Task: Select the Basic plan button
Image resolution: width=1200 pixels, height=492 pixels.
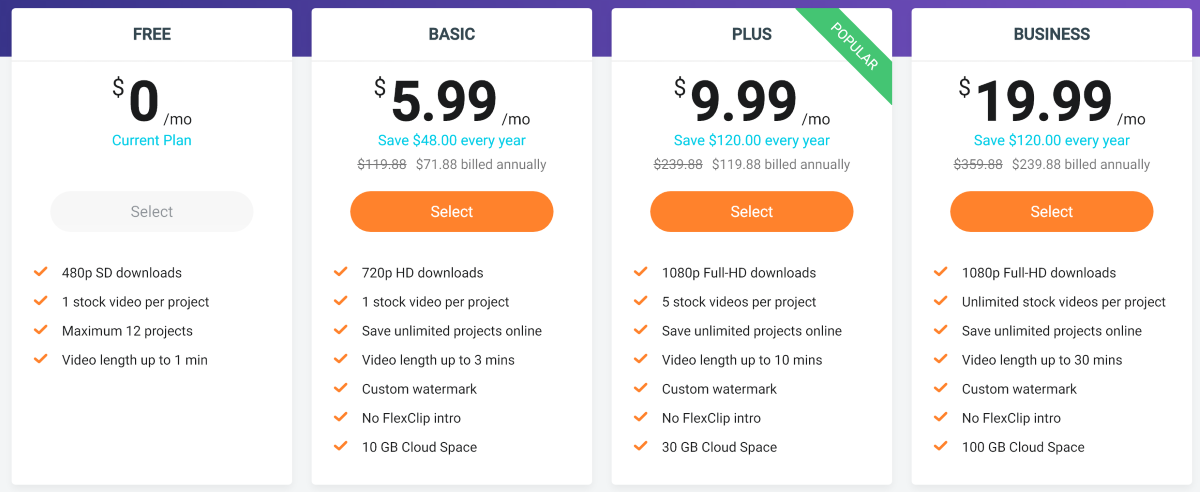Action: point(452,211)
